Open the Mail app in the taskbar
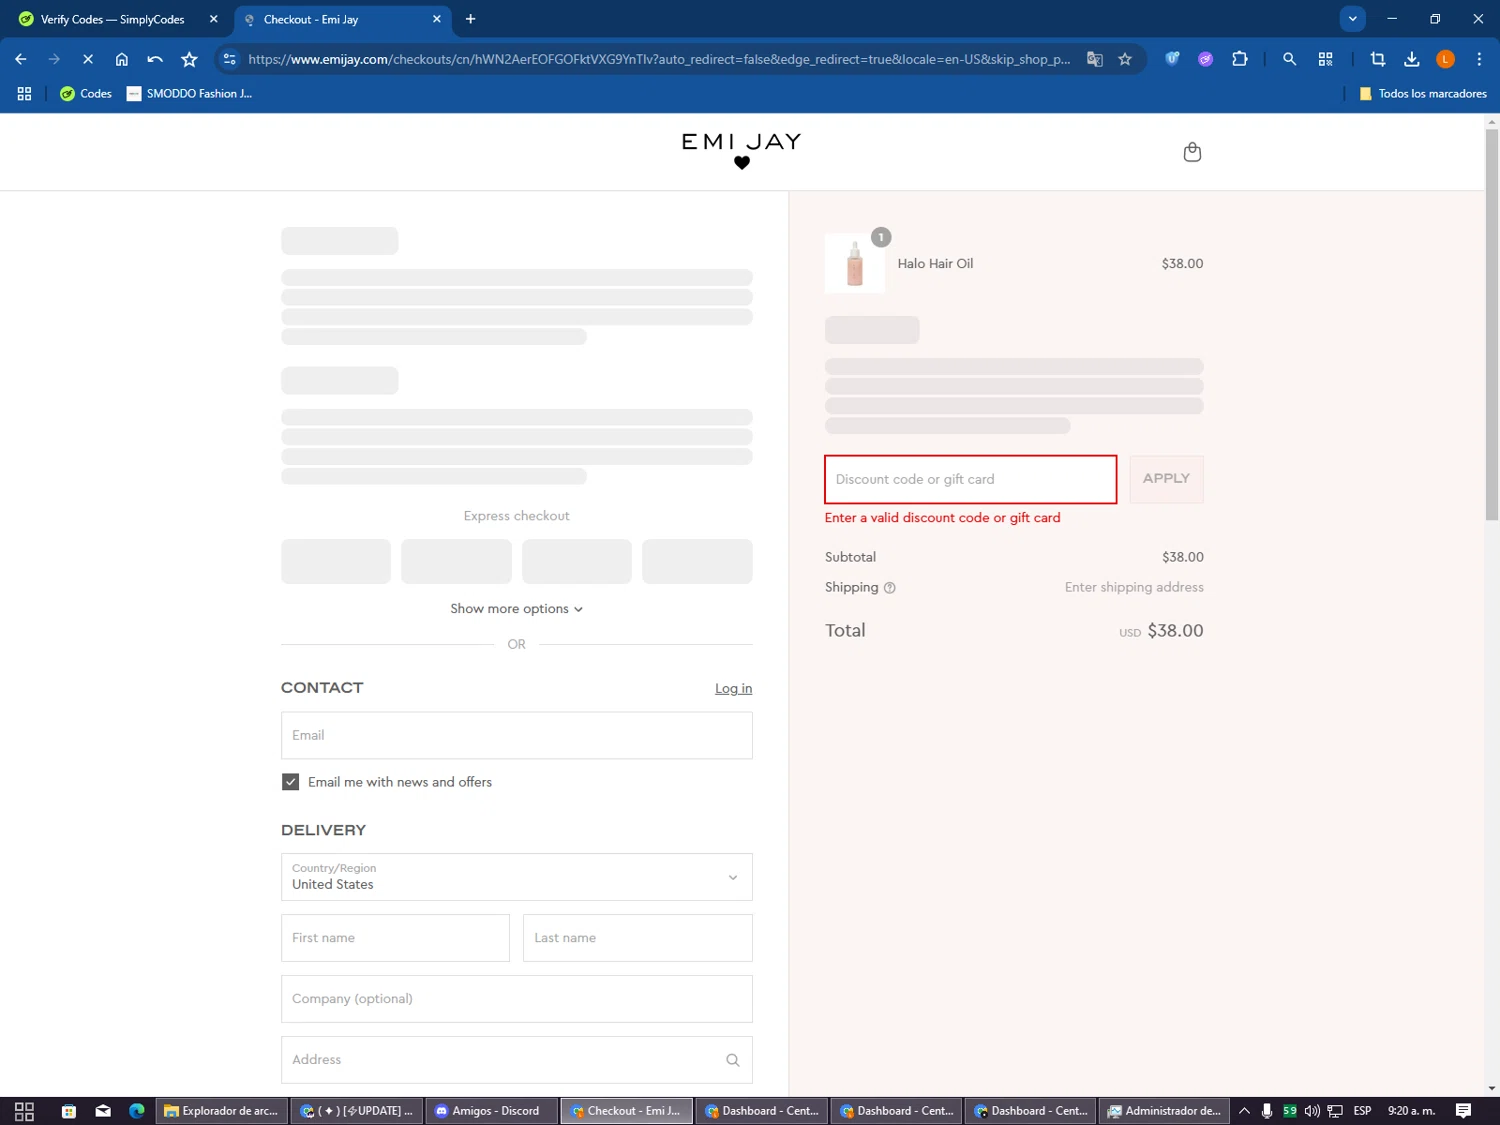This screenshot has width=1500, height=1125. pos(103,1111)
